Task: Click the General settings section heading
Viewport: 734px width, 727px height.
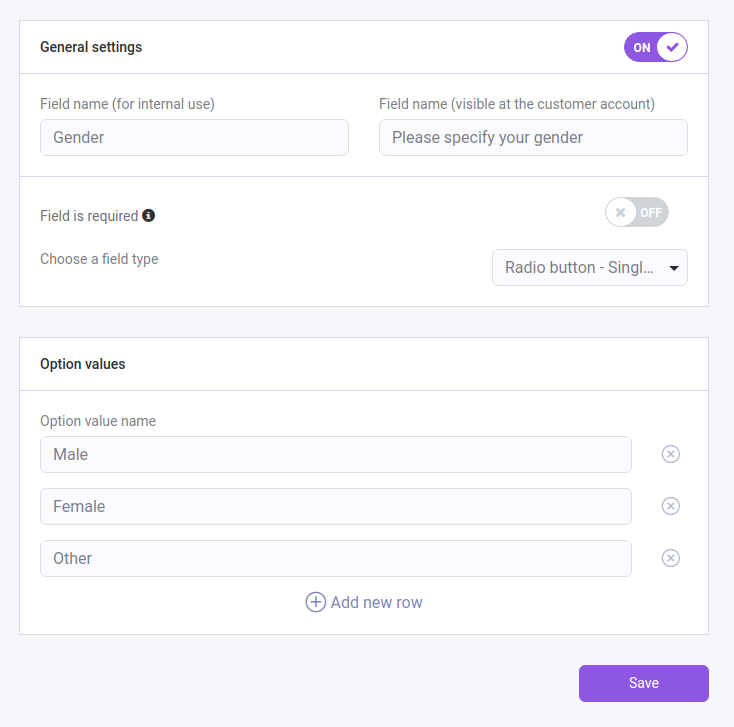Action: (91, 47)
